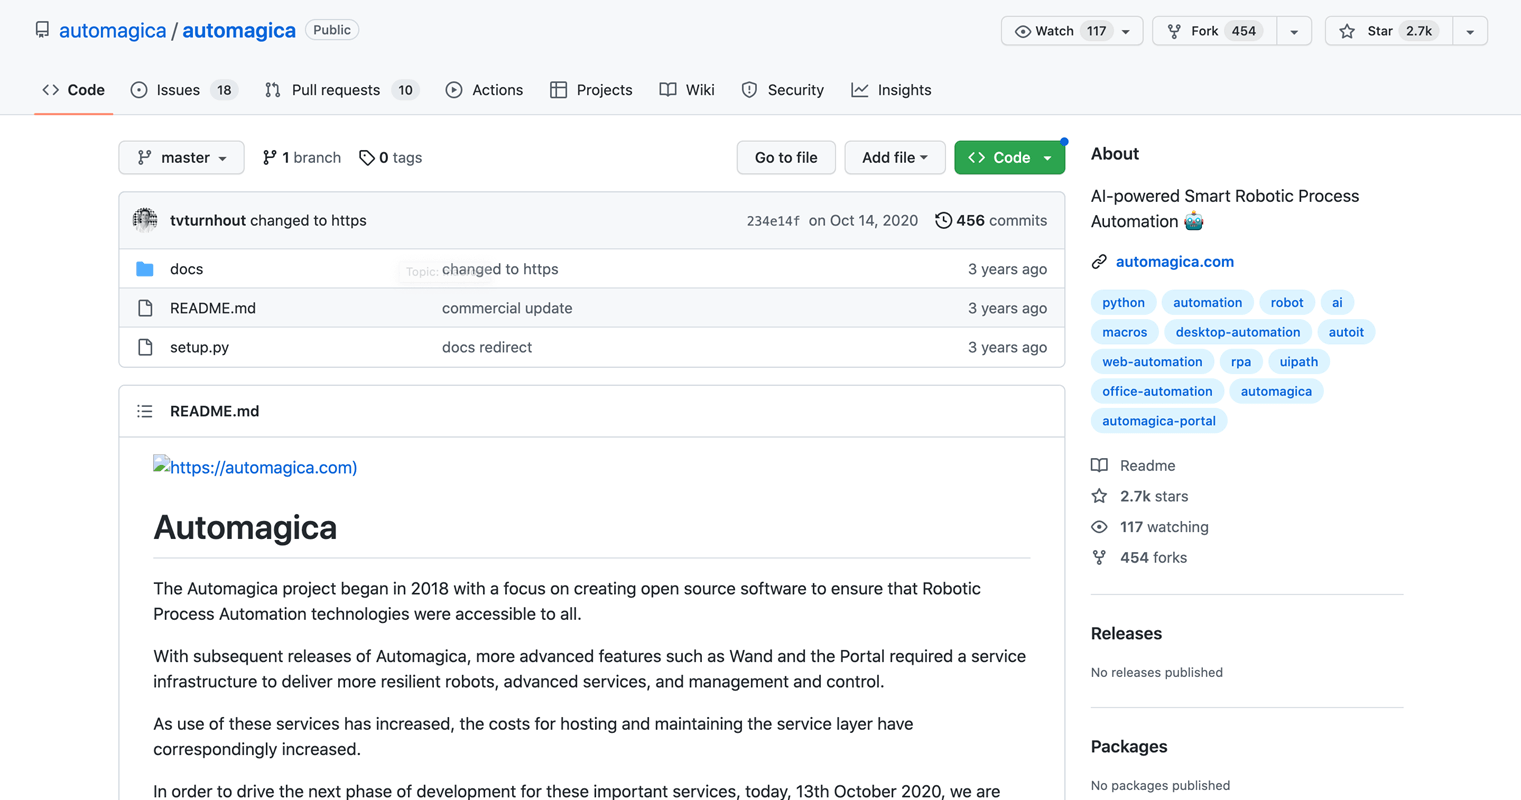Viewport: 1521px width, 800px height.
Task: Open the Pull requests tab
Action: coord(341,90)
